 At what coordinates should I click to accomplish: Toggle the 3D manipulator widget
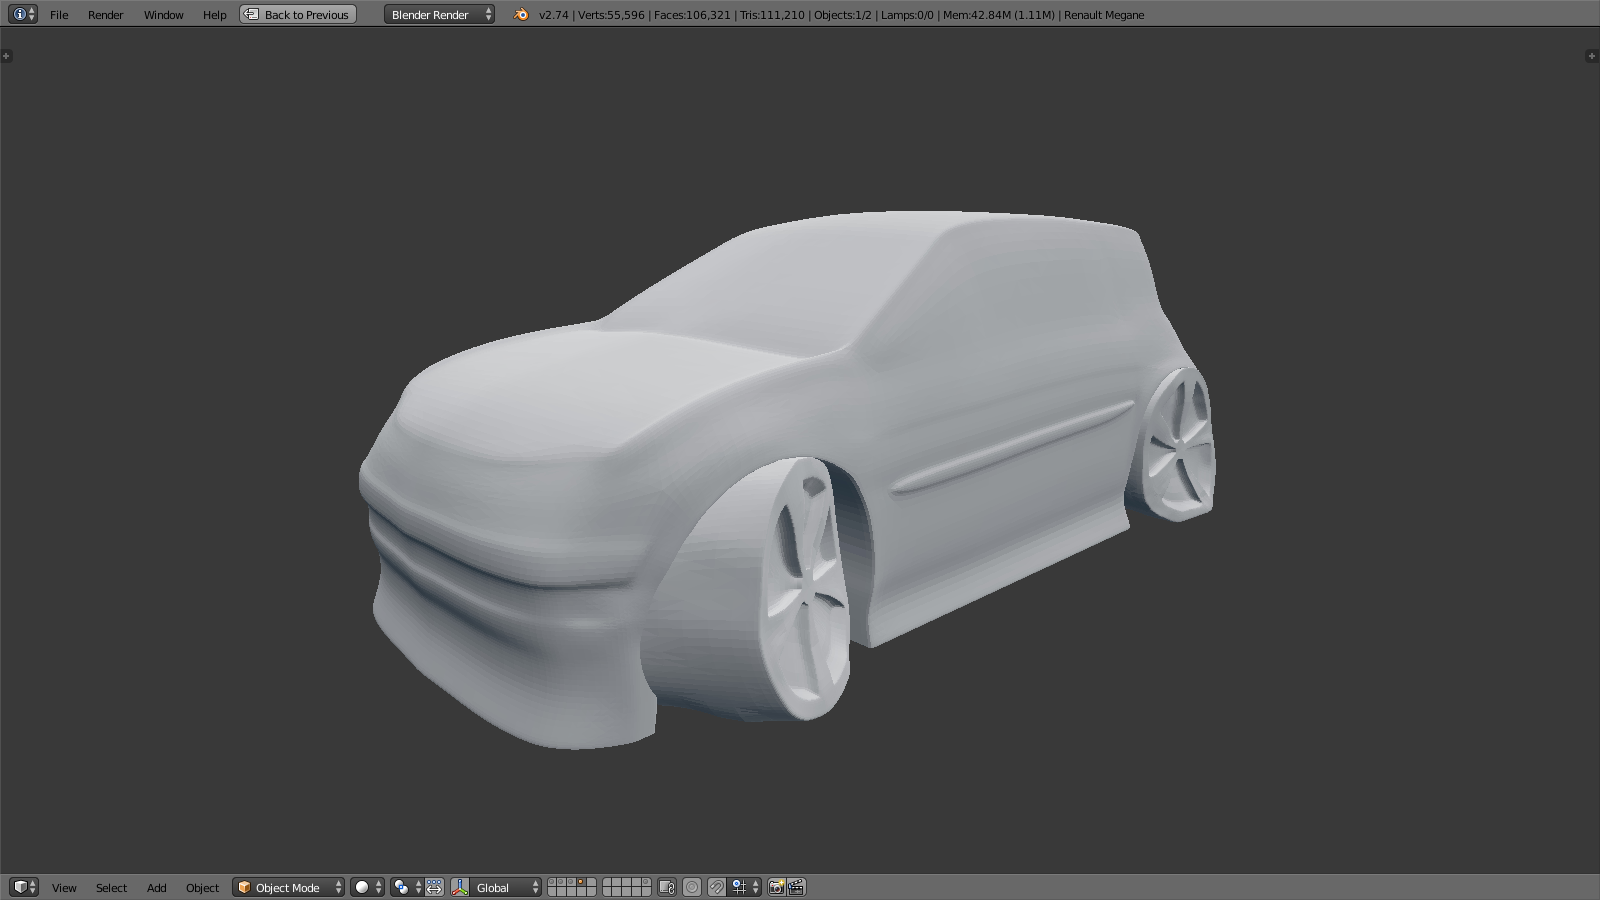[460, 887]
